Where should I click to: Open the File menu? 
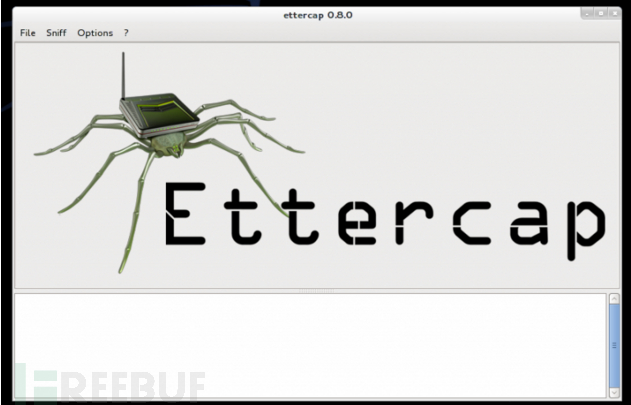pyautogui.click(x=27, y=33)
